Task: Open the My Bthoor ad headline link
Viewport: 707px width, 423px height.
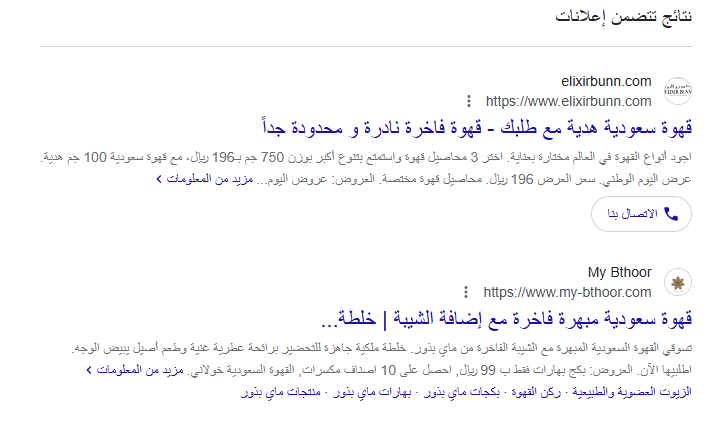Action: 506,319
